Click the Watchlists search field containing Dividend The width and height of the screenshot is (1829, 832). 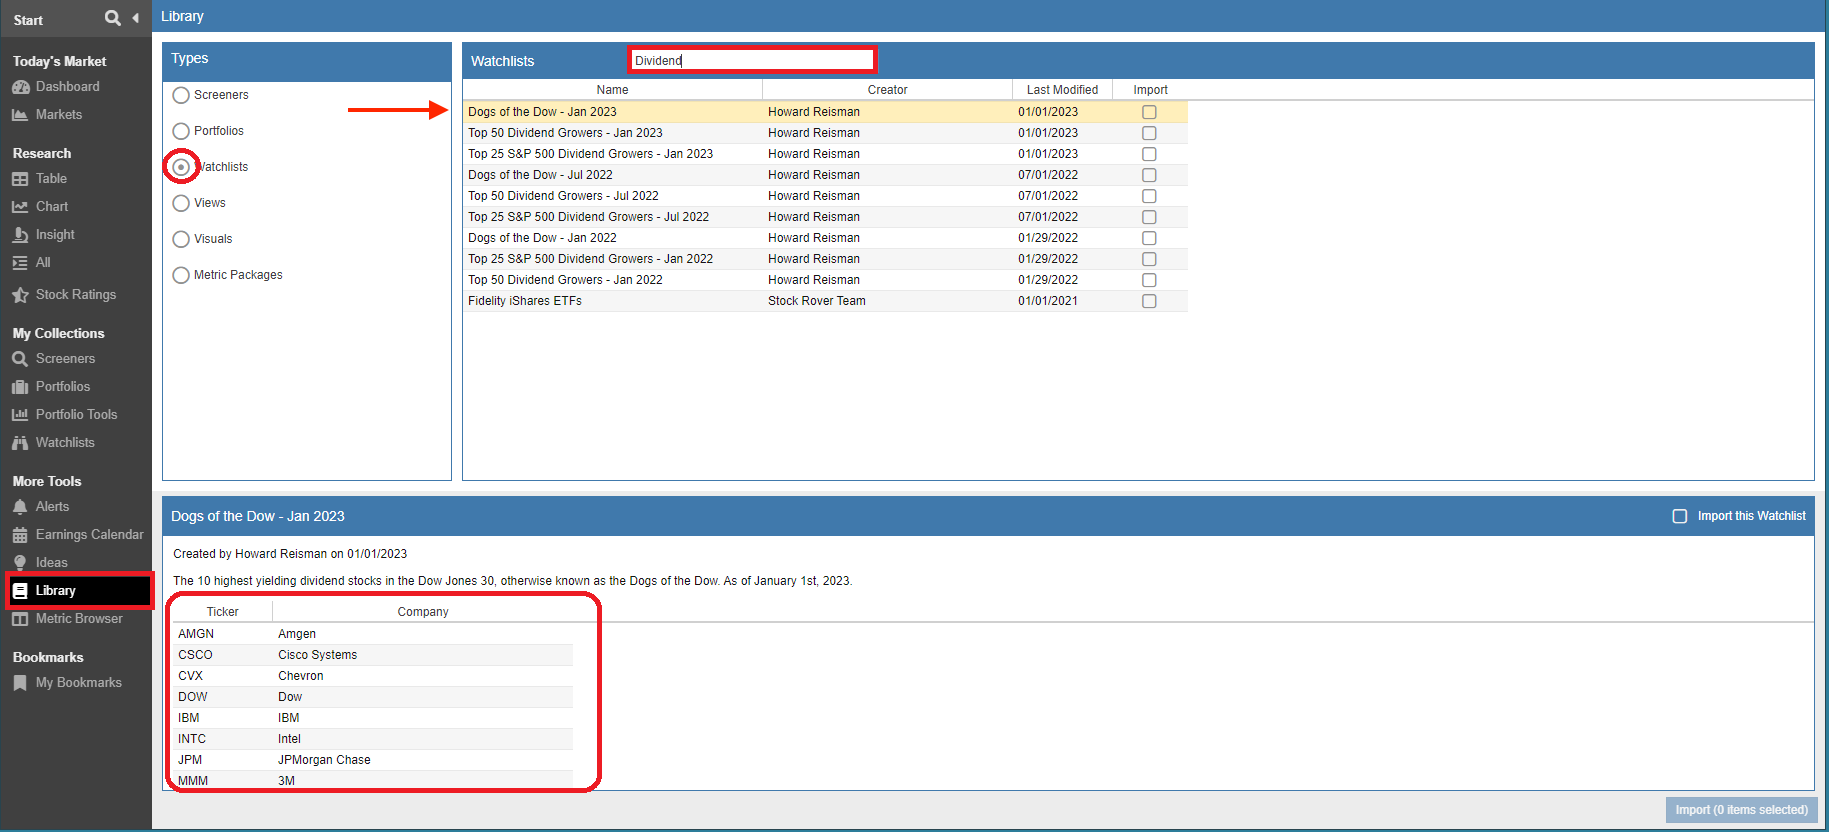(752, 60)
